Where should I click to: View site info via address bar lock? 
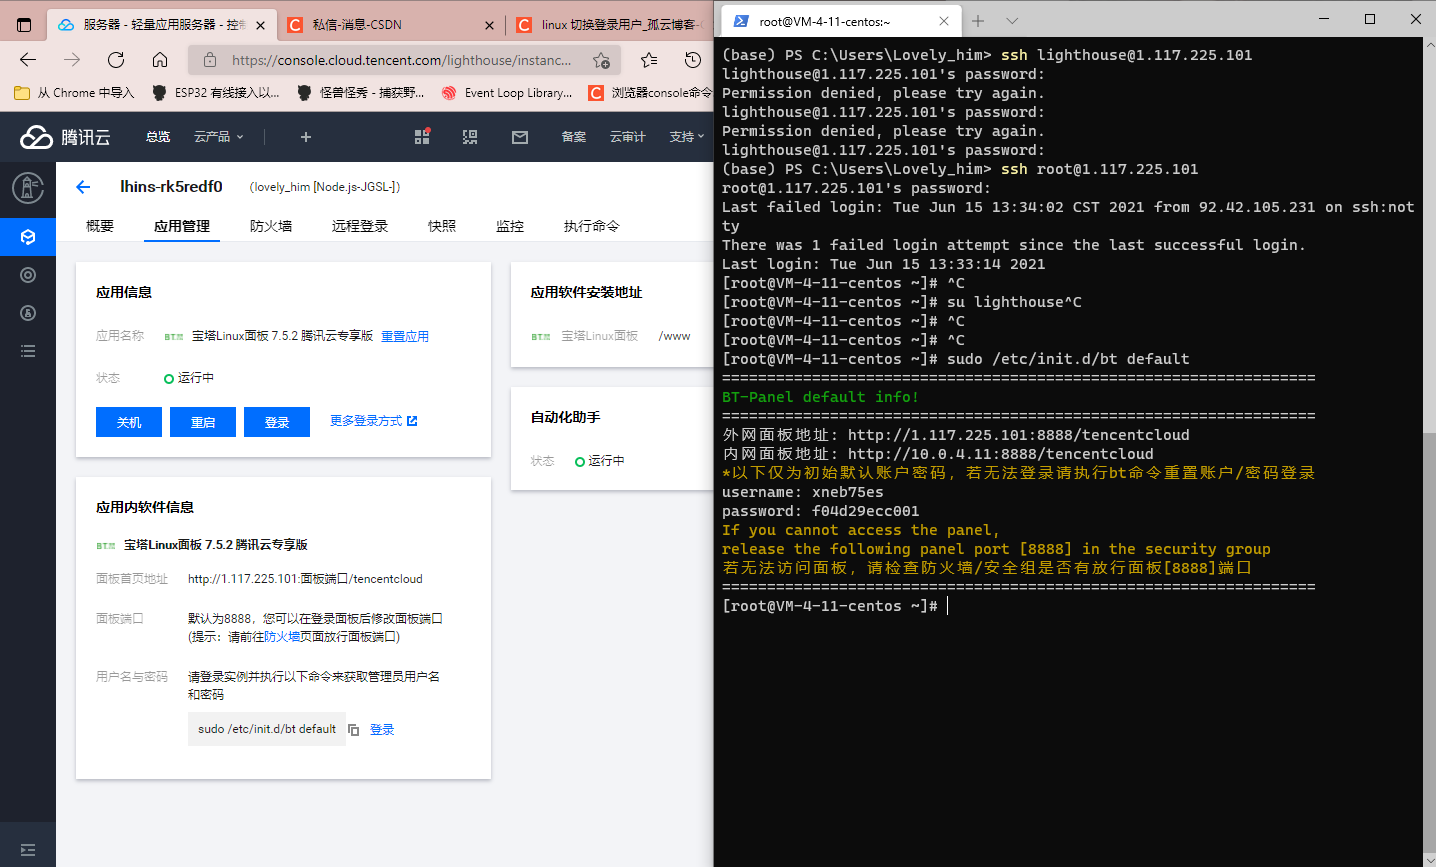[x=210, y=60]
